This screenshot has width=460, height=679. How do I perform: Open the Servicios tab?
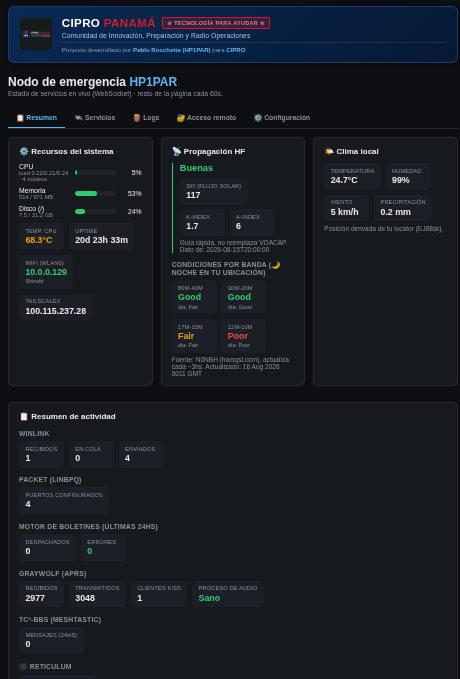(x=94, y=118)
